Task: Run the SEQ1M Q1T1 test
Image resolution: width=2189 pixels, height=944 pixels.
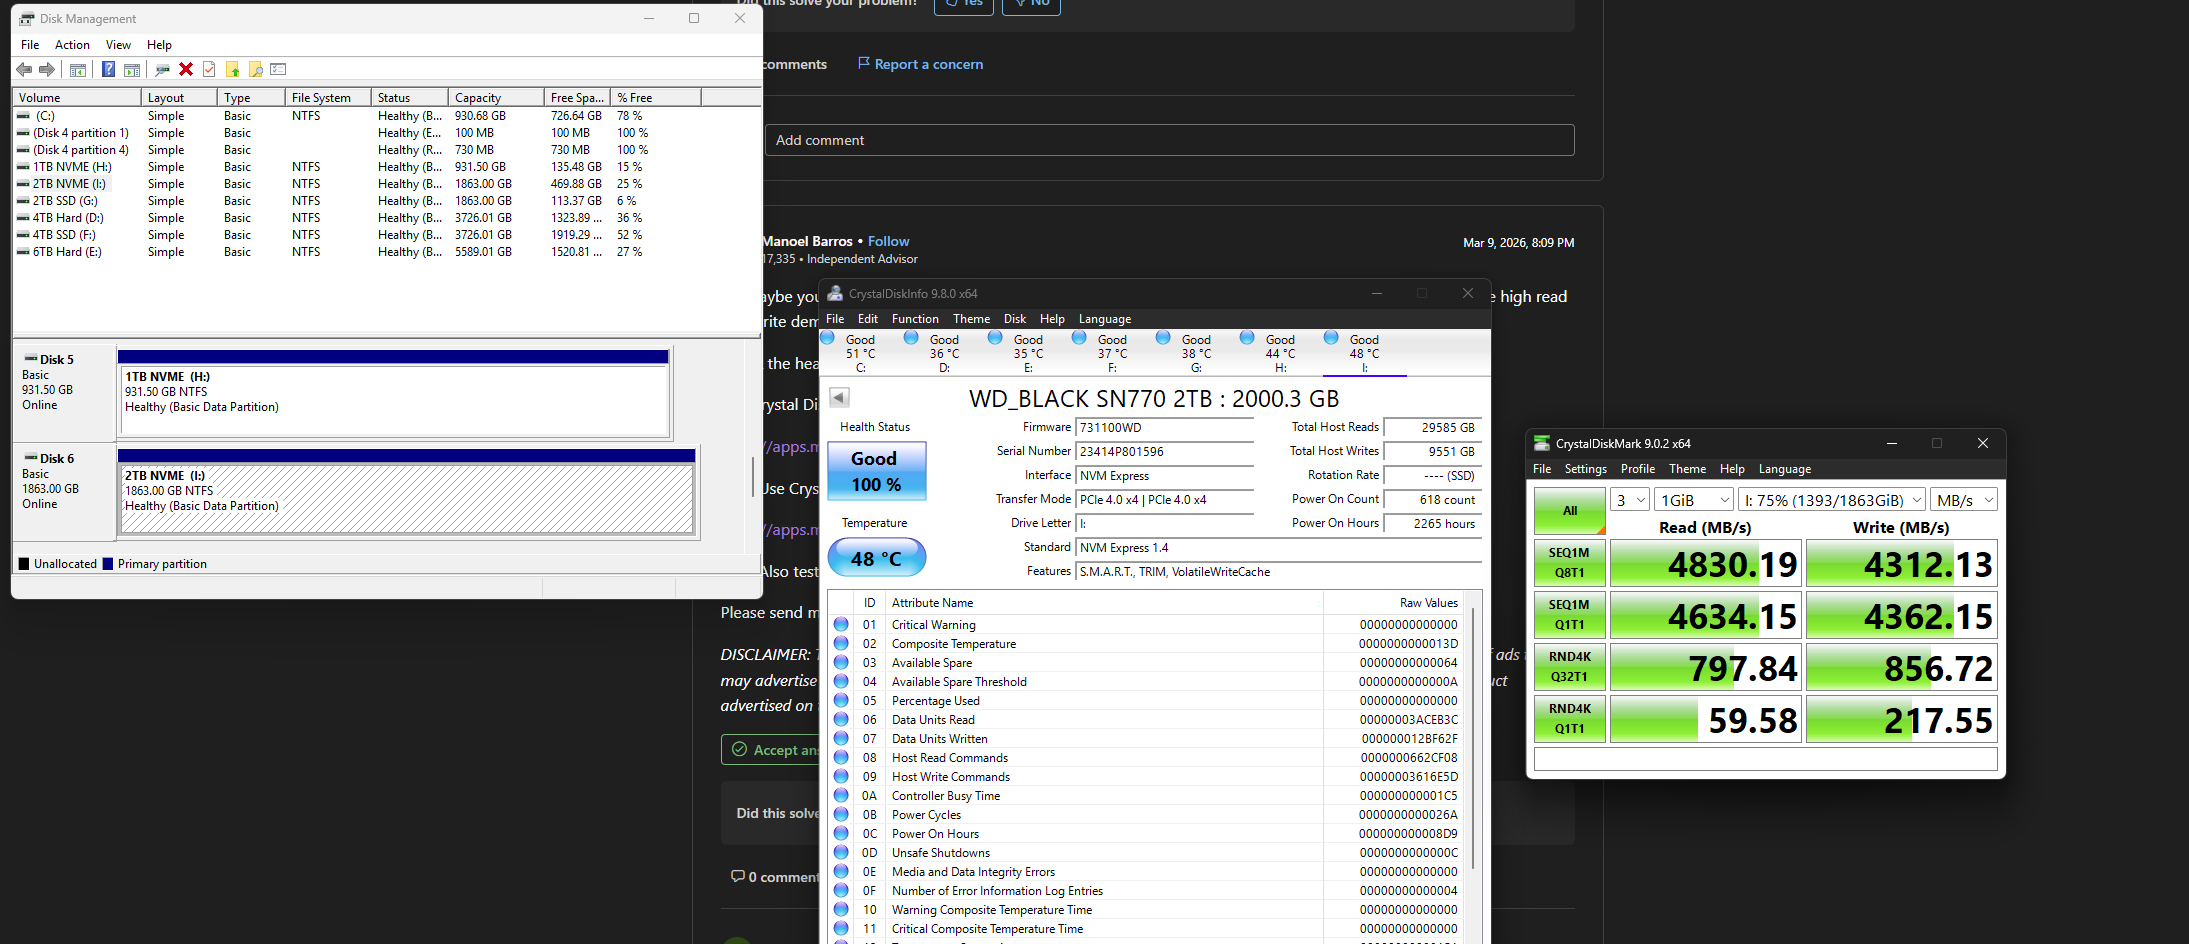Action: [1570, 615]
